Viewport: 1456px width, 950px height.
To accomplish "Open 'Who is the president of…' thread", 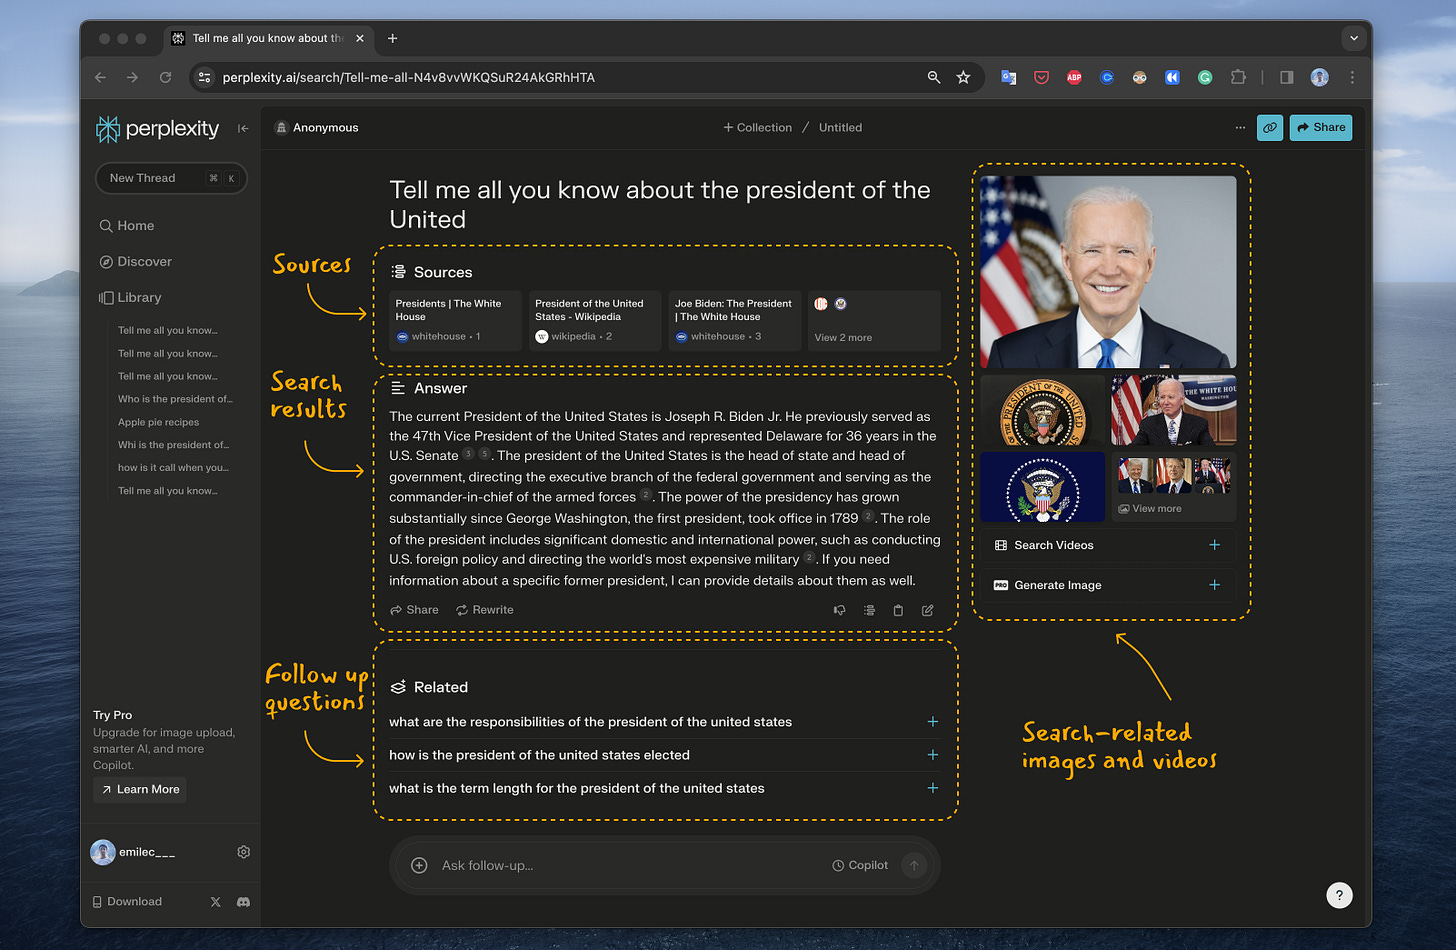I will pos(175,399).
